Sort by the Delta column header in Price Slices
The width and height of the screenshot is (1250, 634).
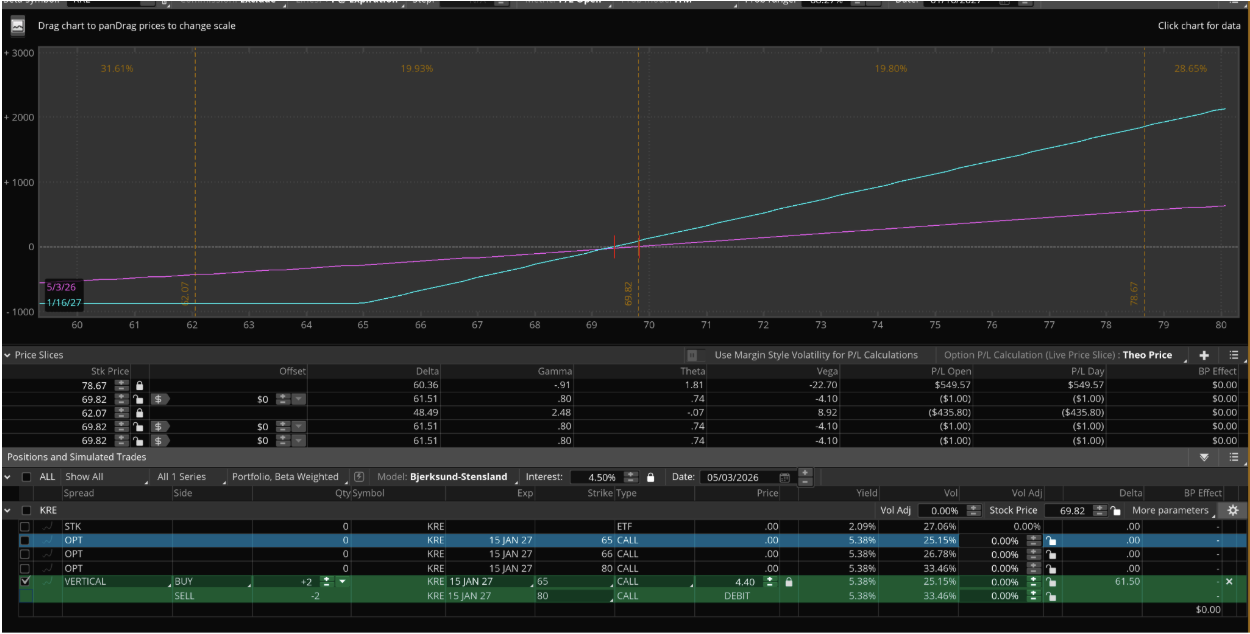click(x=425, y=371)
